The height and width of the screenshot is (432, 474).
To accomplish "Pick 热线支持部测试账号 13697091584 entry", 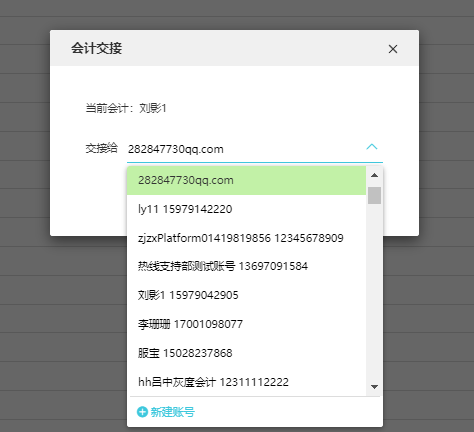I will click(x=246, y=266).
